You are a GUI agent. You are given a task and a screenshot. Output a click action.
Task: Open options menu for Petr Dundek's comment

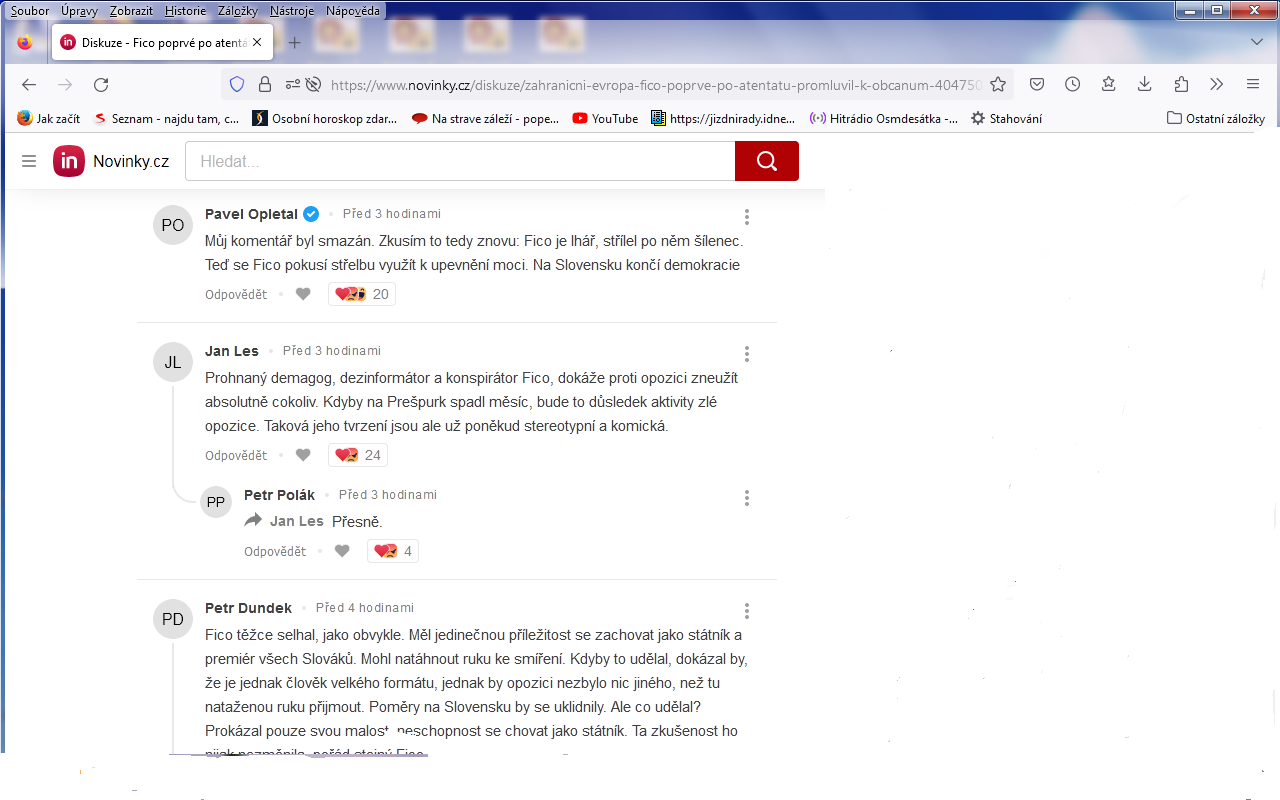[746, 611]
